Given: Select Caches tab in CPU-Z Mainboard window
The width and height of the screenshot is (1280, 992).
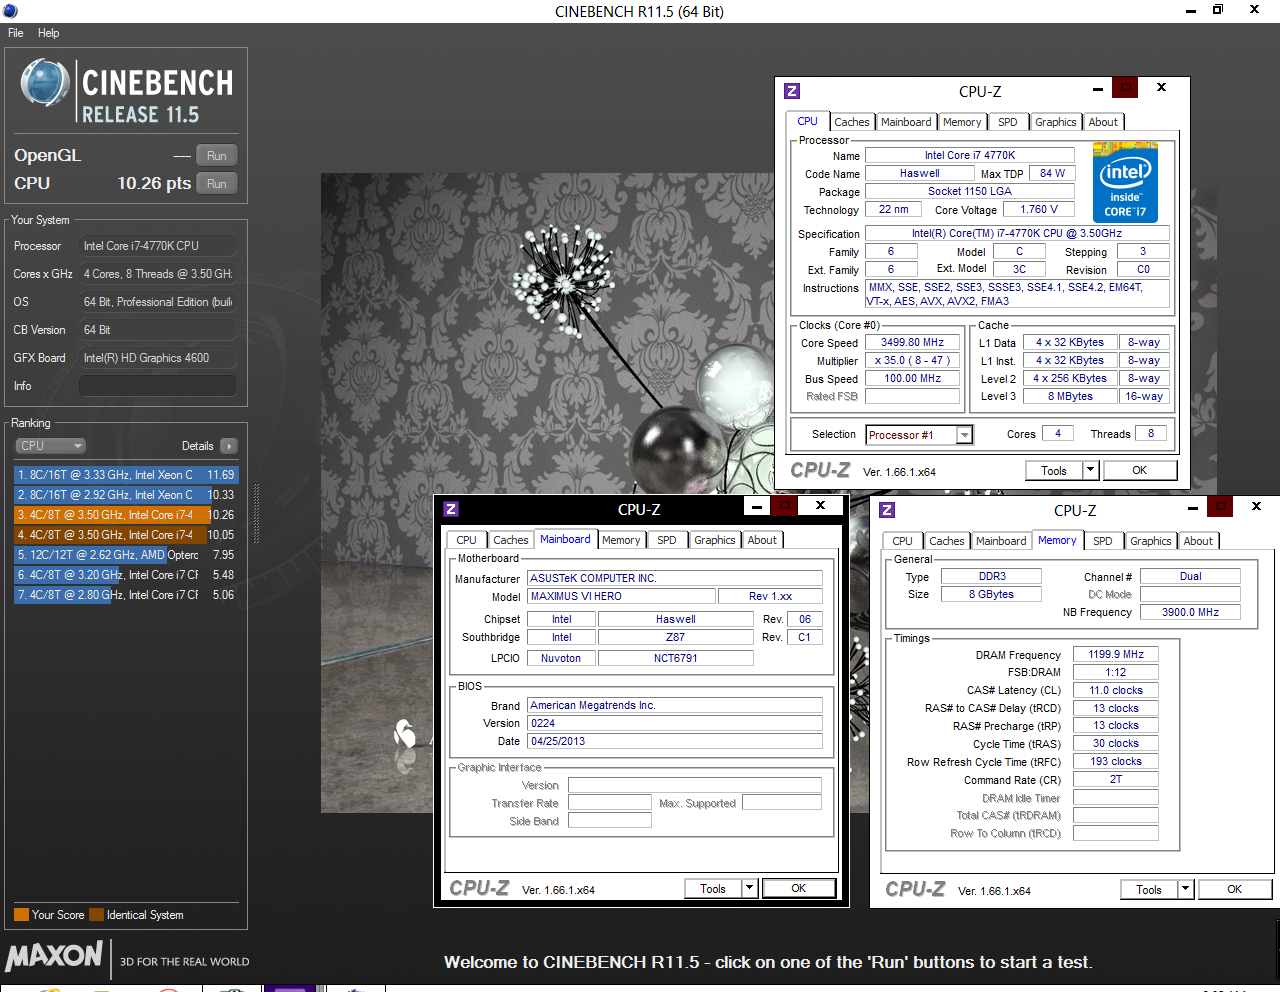Looking at the screenshot, I should pos(511,540).
